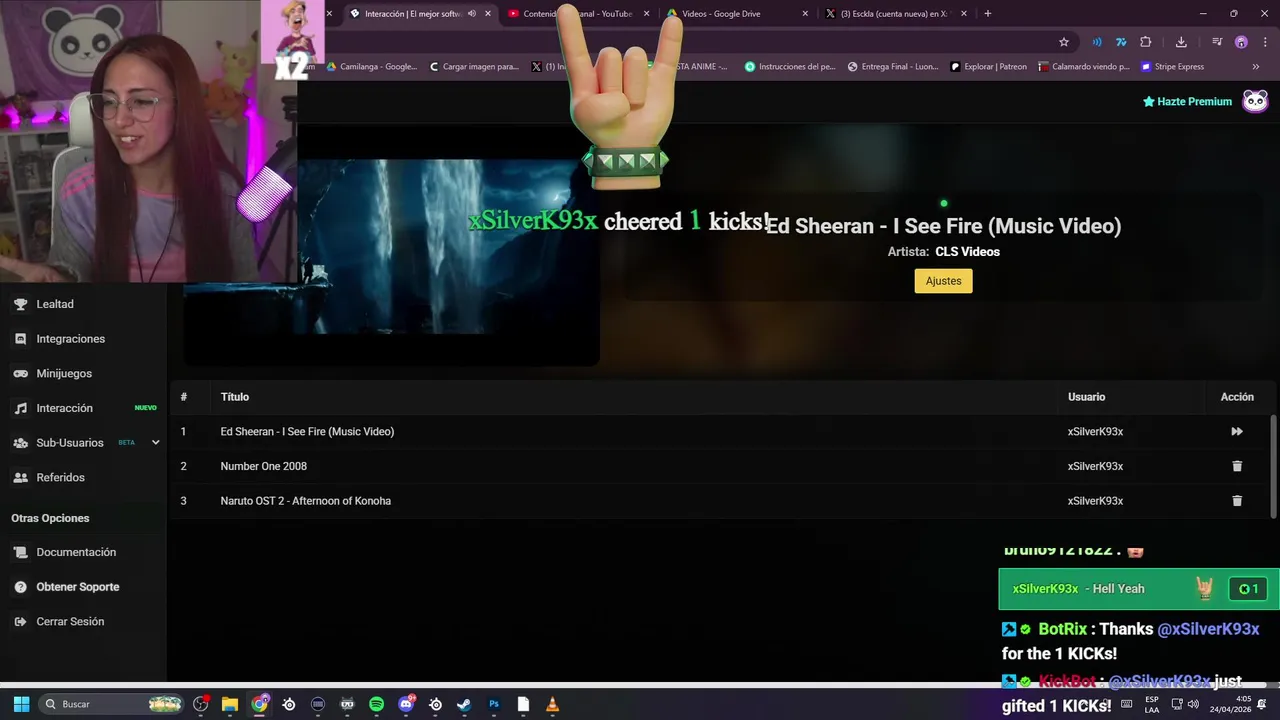Open Steam from the taskbar
The width and height of the screenshot is (1280, 720).
point(464,704)
